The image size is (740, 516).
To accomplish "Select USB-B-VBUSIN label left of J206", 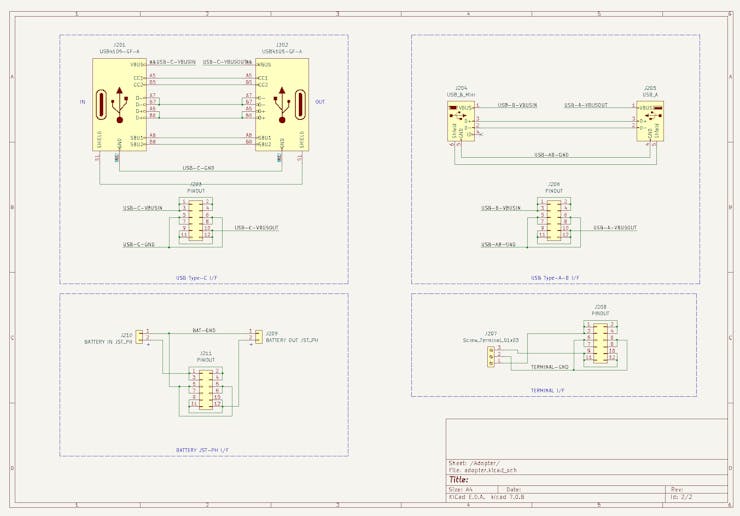I will click(501, 208).
